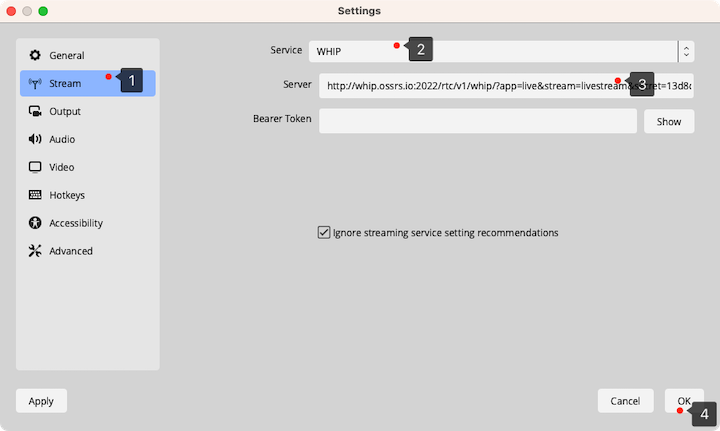
Task: Focus the Bearer Token text field
Action: pos(477,121)
